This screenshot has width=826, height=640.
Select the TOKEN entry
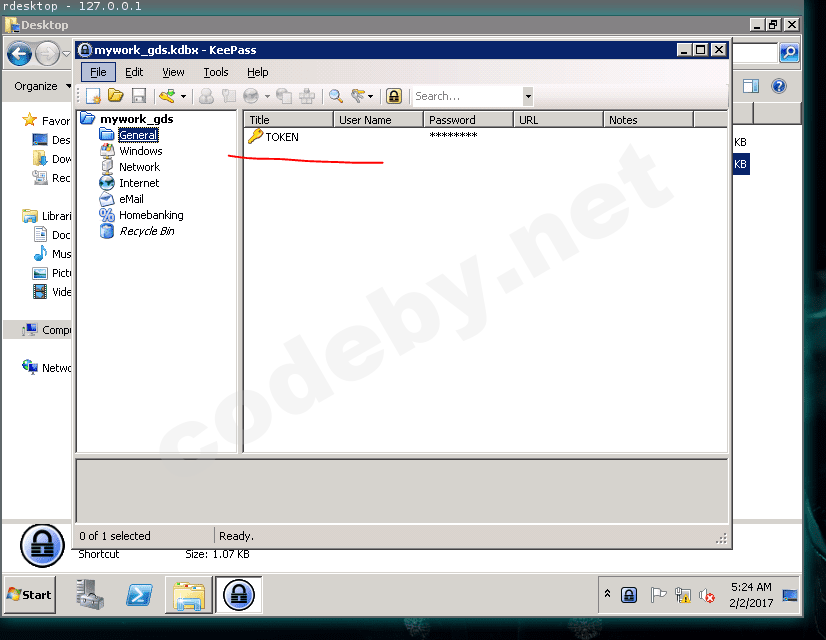(x=282, y=137)
